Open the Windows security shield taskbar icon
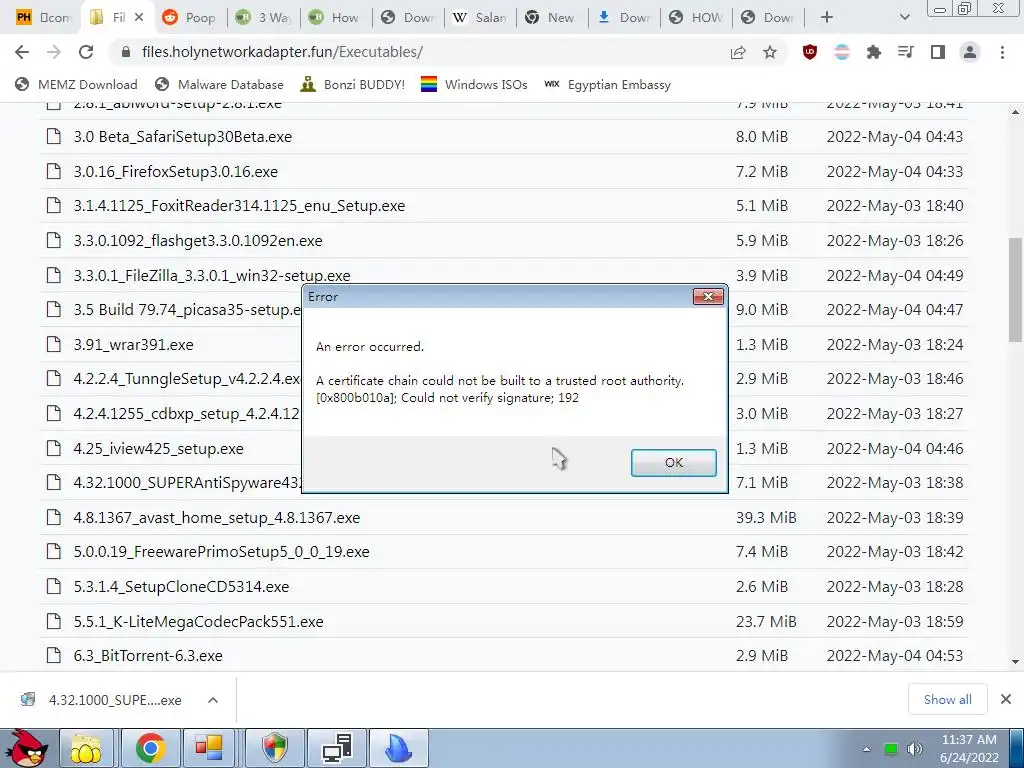 click(x=275, y=748)
